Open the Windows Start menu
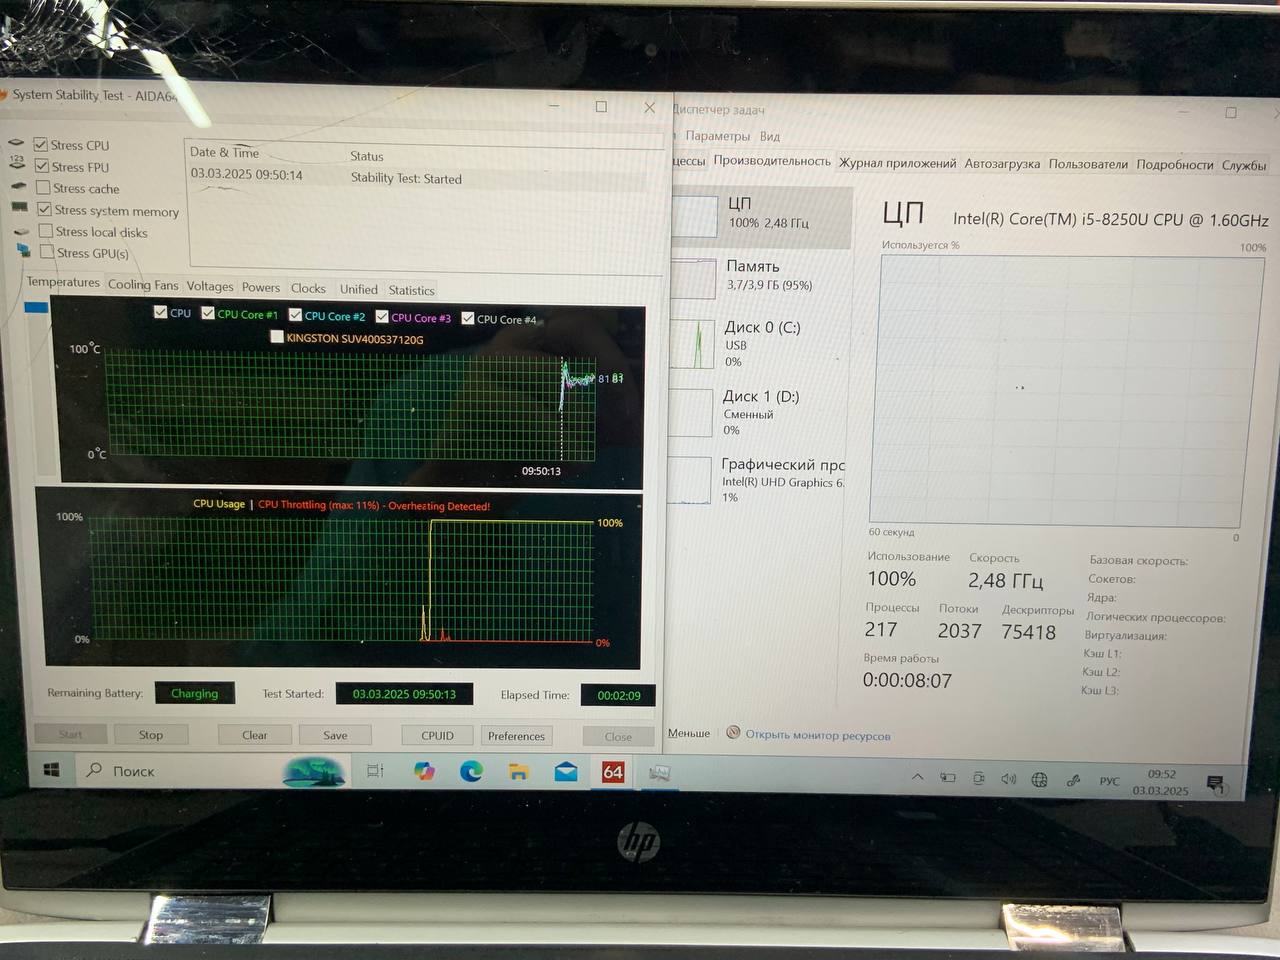Image resolution: width=1280 pixels, height=960 pixels. click(x=51, y=770)
